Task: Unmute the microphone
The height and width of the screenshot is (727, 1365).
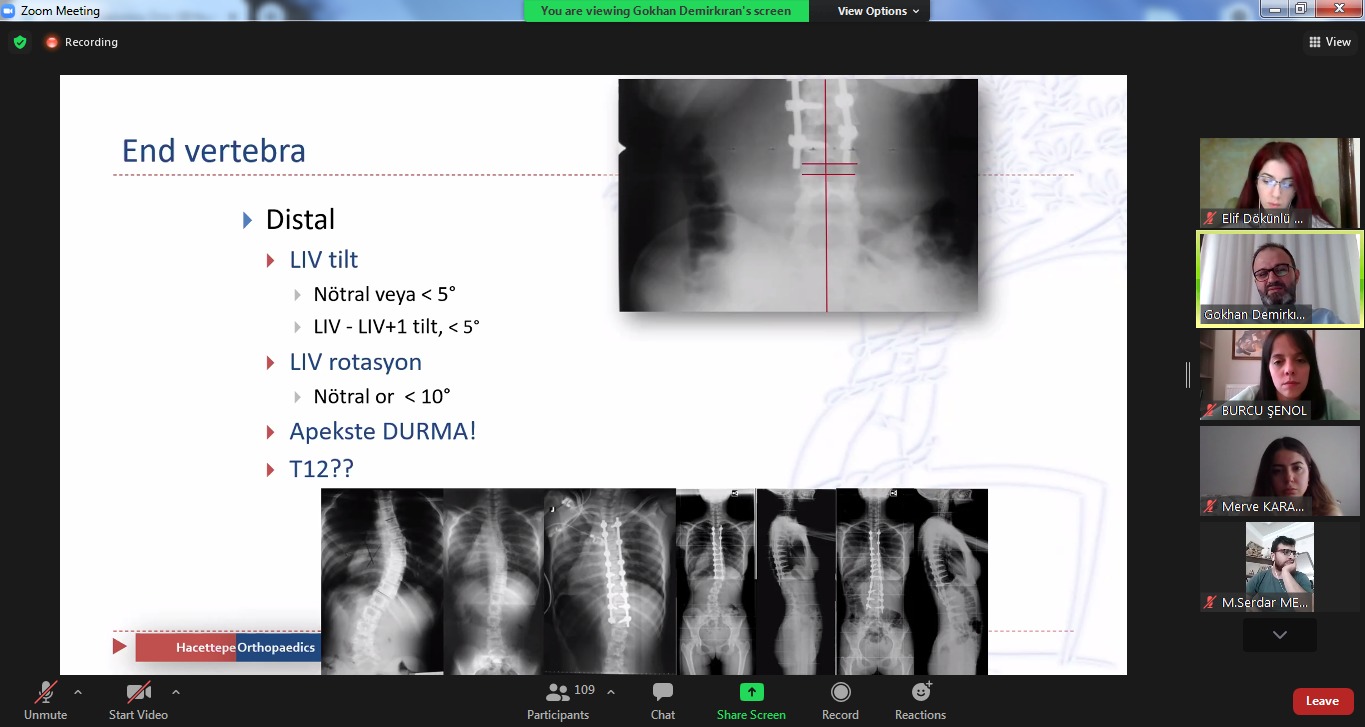Action: pos(46,700)
